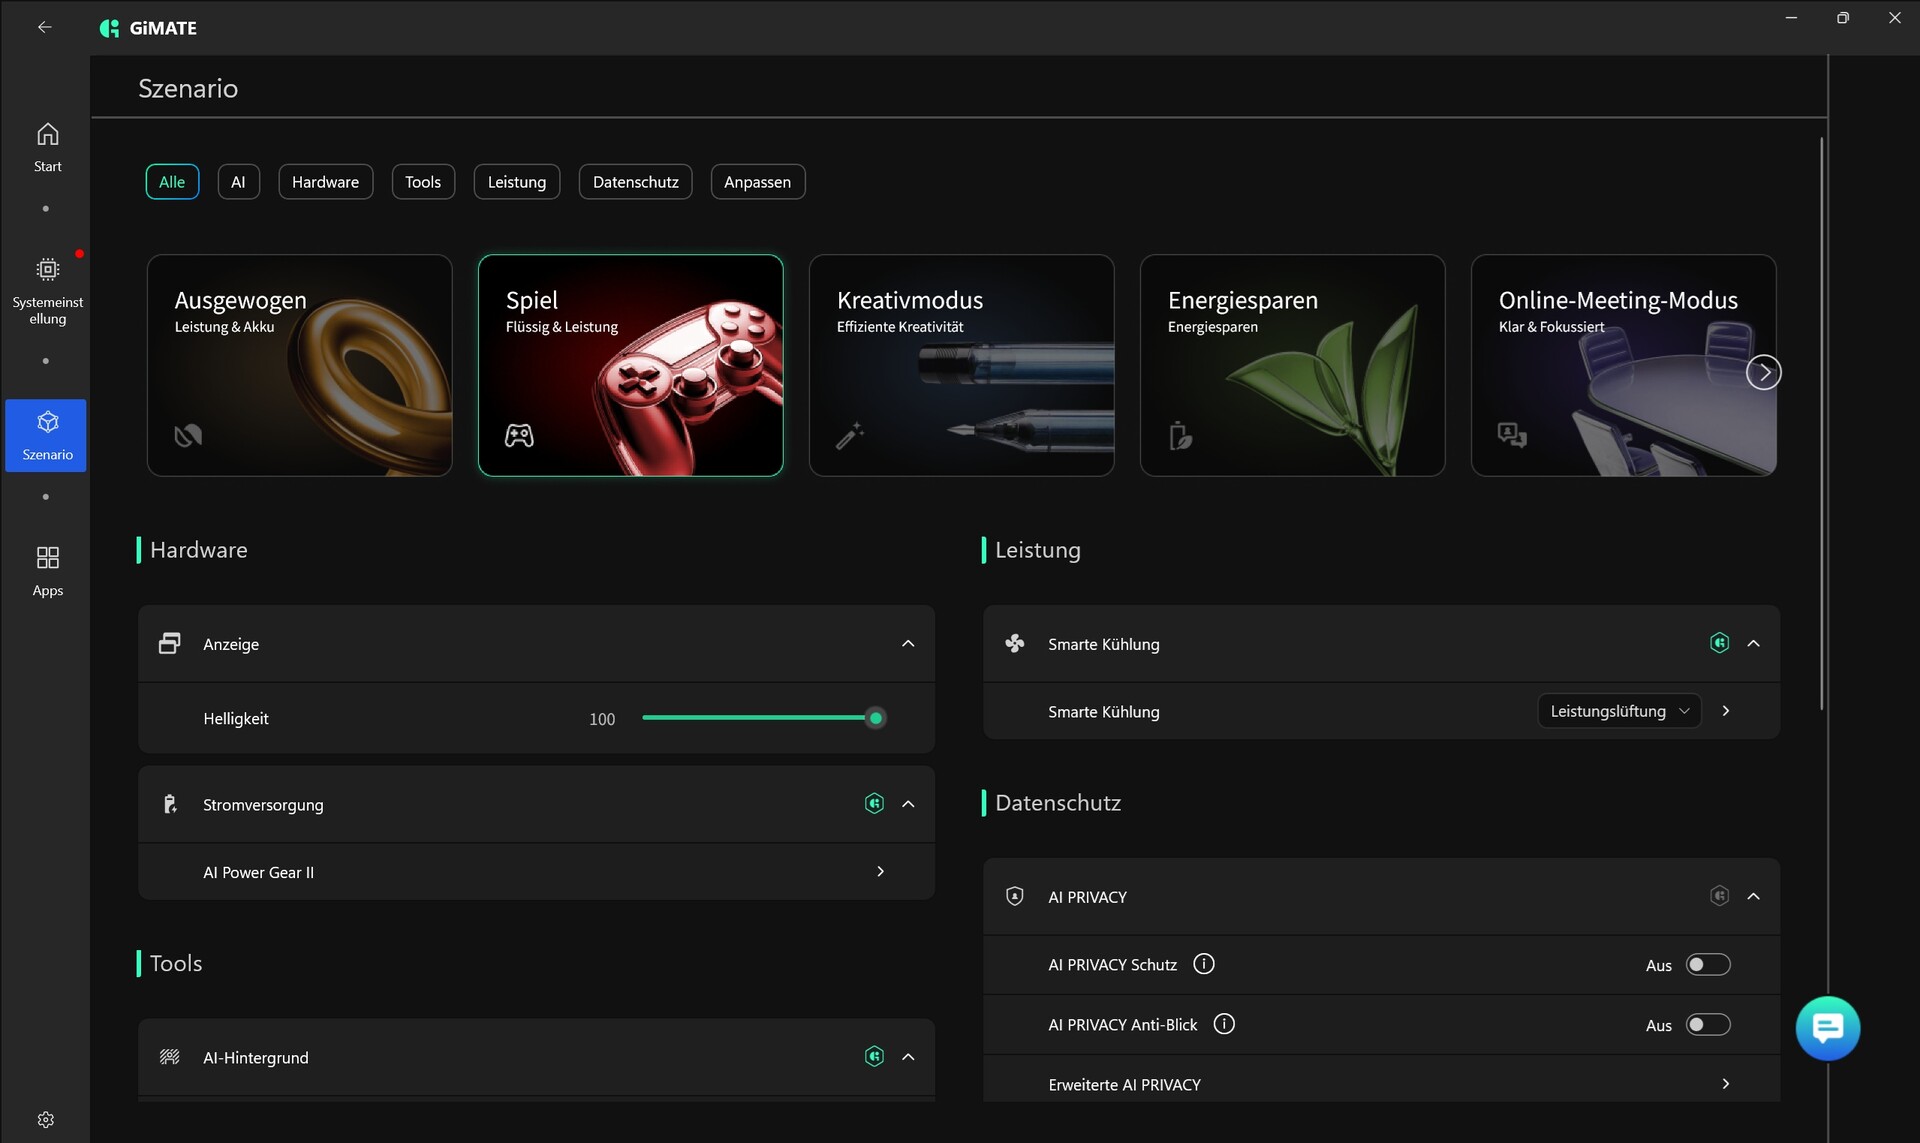
Task: Click info icon beside AI PRIVACY Anti-Blick
Action: pos(1224,1024)
